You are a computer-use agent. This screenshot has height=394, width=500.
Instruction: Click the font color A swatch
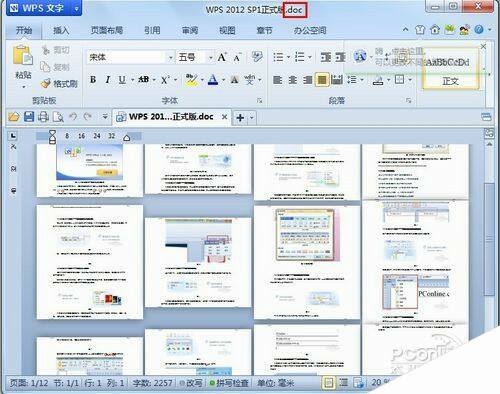click(x=213, y=80)
